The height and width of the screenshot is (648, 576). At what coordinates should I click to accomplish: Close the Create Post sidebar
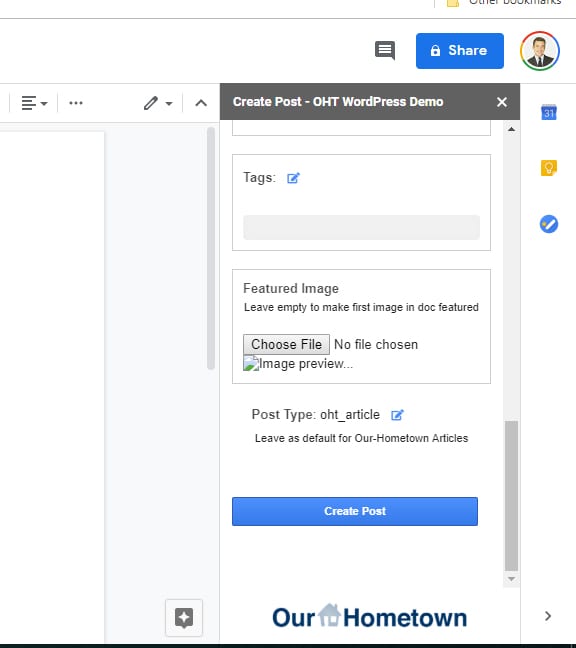pos(502,102)
